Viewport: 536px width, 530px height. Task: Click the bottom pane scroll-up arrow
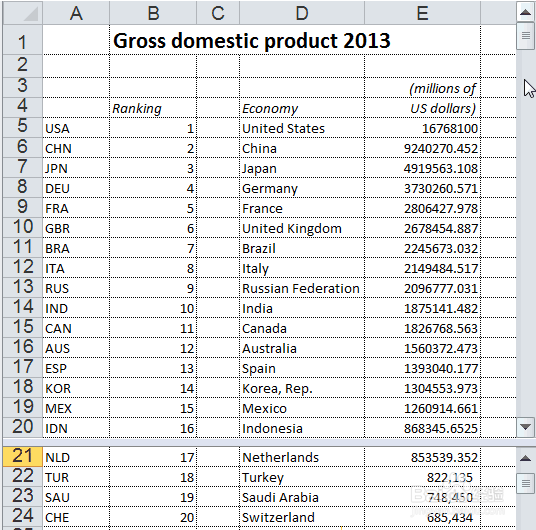(525, 459)
